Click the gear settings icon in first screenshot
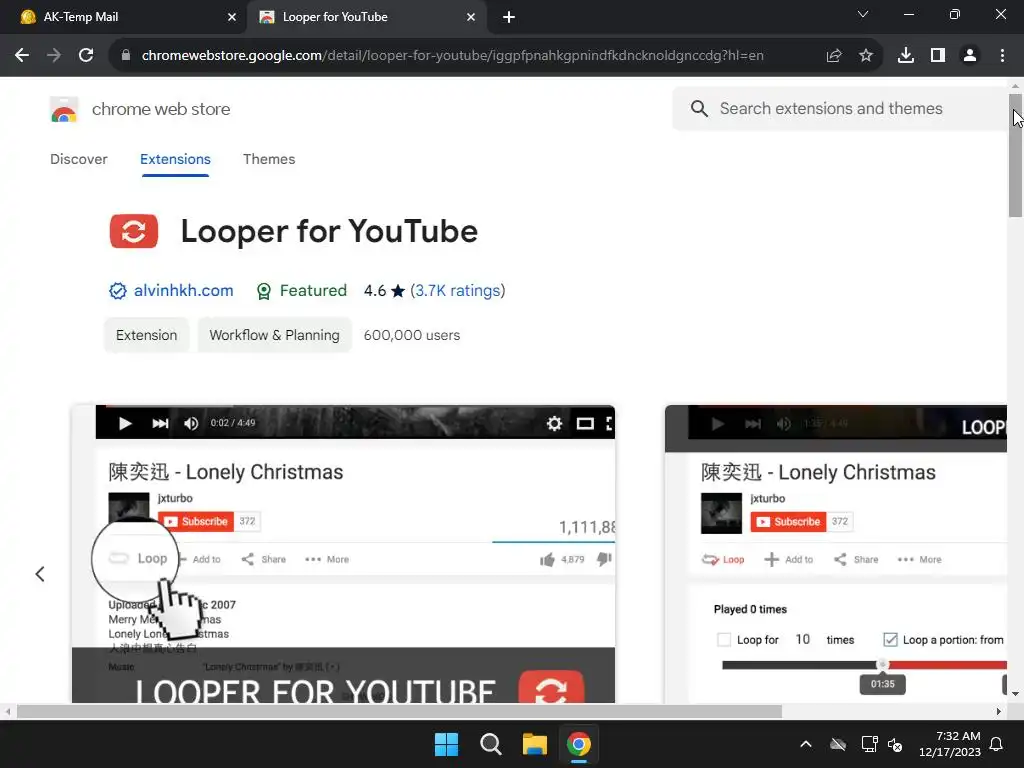The image size is (1024, 768). 554,424
